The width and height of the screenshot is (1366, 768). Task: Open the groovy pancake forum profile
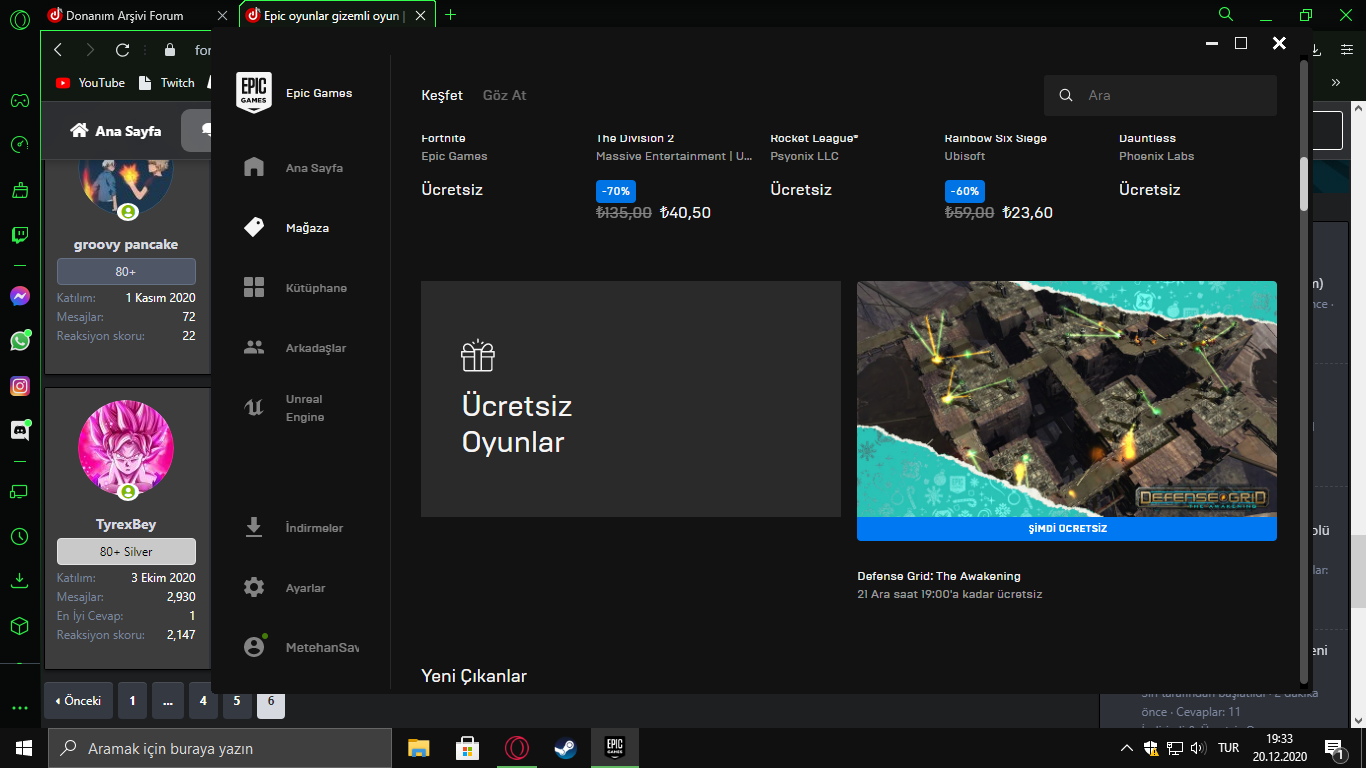point(126,244)
